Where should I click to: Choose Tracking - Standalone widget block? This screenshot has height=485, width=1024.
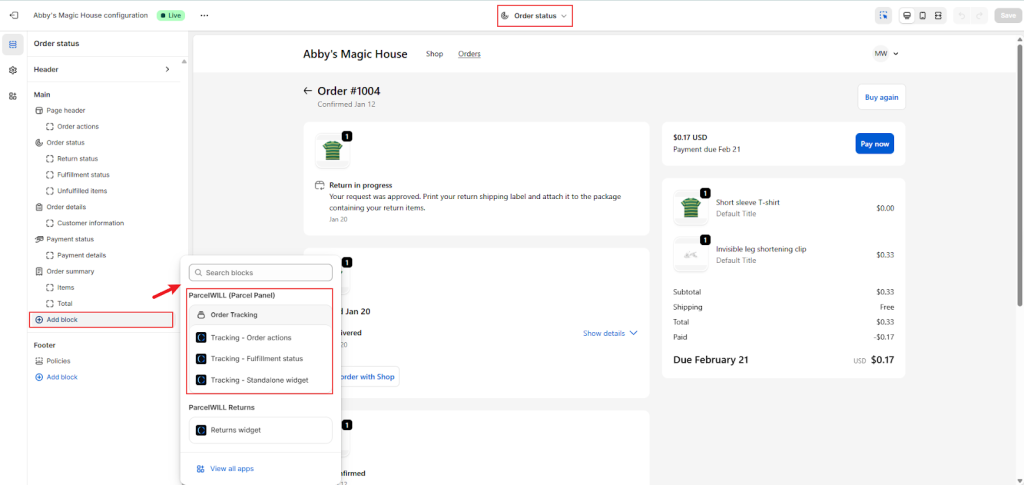261,379
